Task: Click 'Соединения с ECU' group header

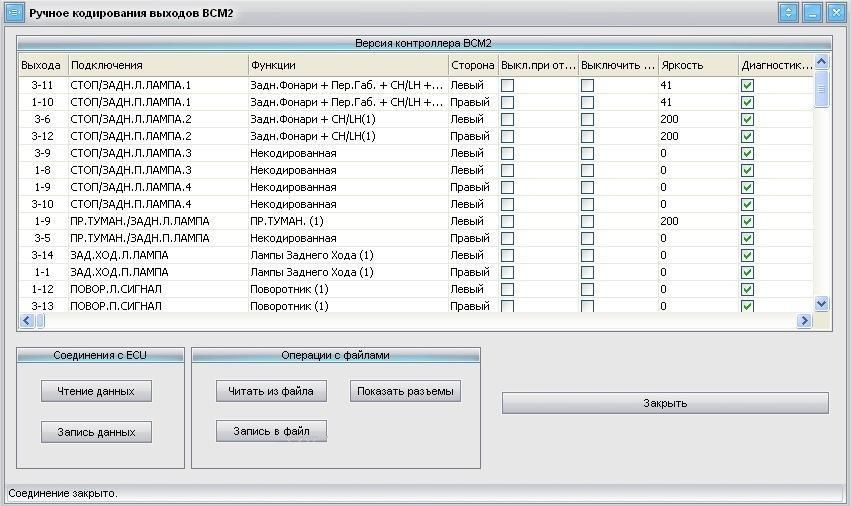Action: point(100,355)
